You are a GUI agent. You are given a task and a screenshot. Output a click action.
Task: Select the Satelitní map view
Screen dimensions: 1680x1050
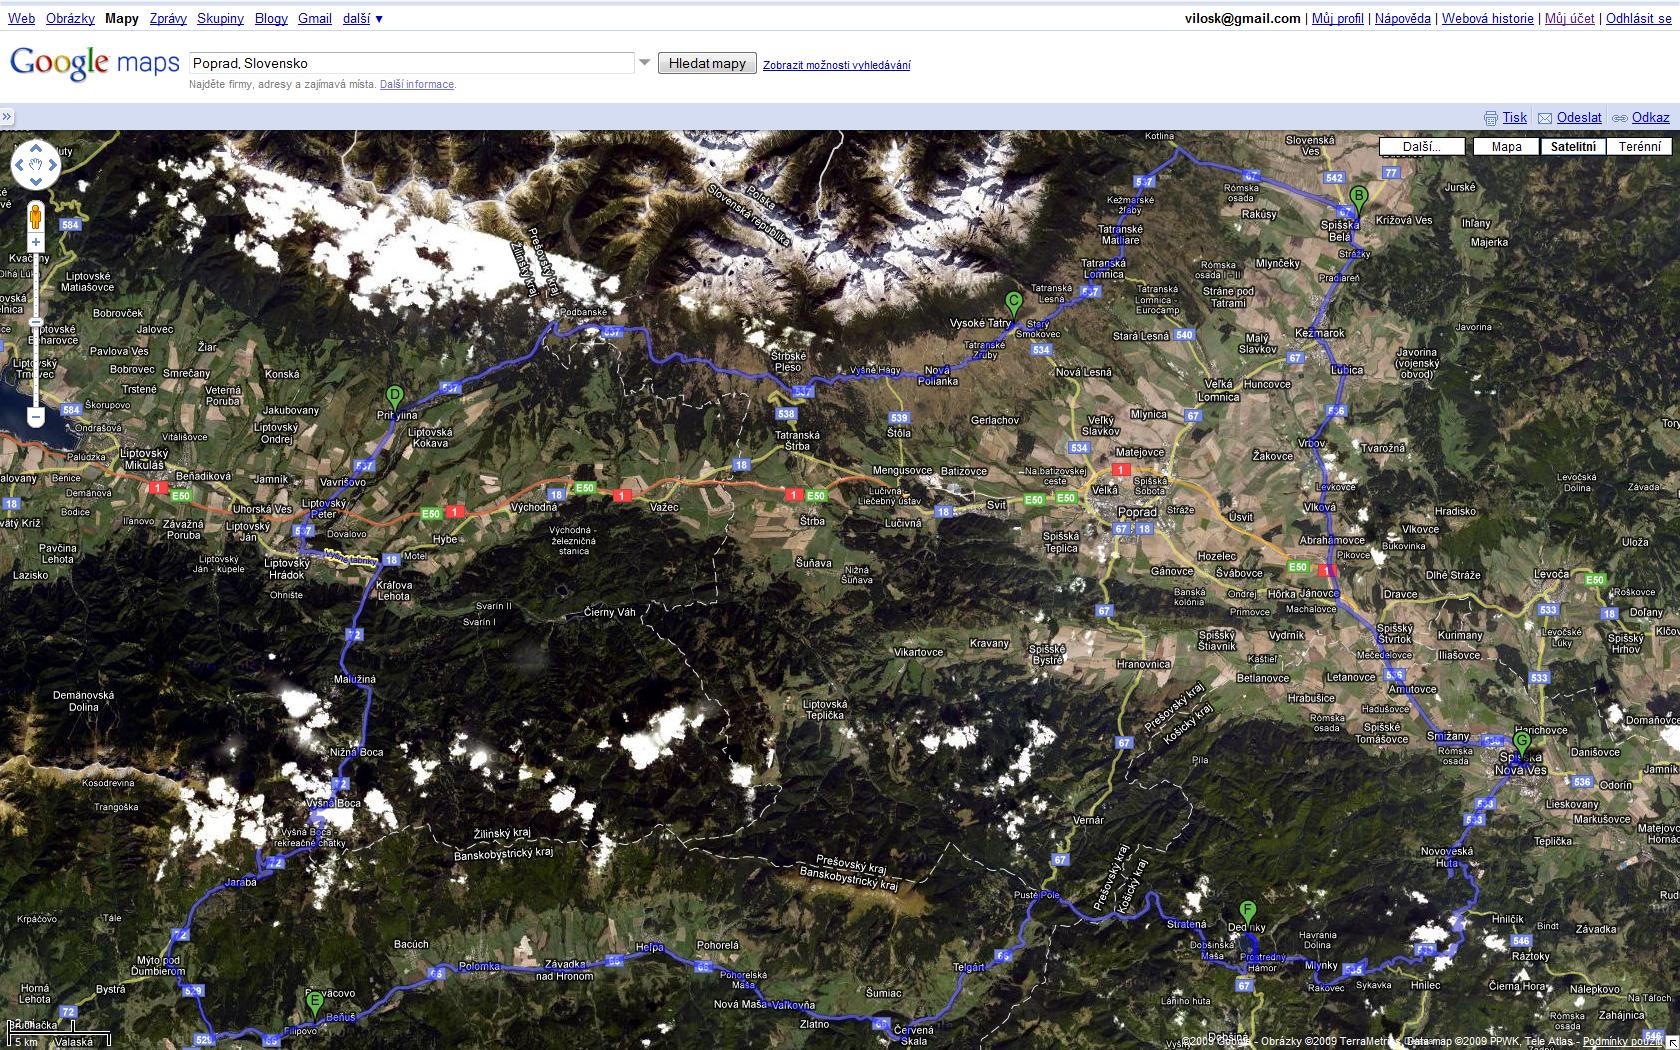point(1573,147)
